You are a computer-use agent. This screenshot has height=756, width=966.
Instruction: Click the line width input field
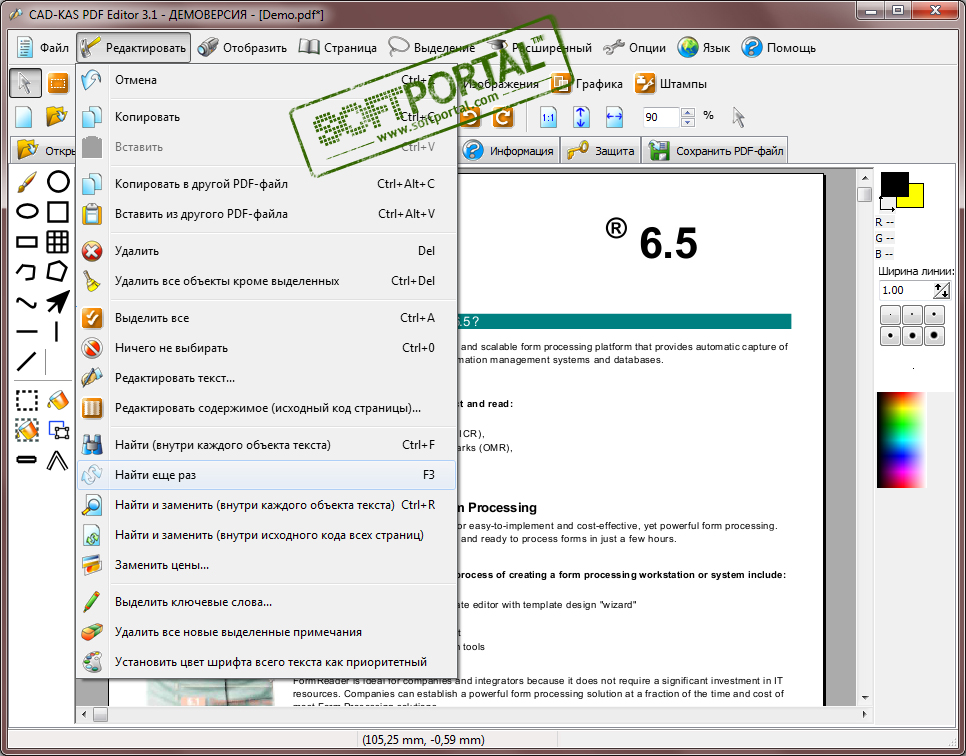click(906, 290)
